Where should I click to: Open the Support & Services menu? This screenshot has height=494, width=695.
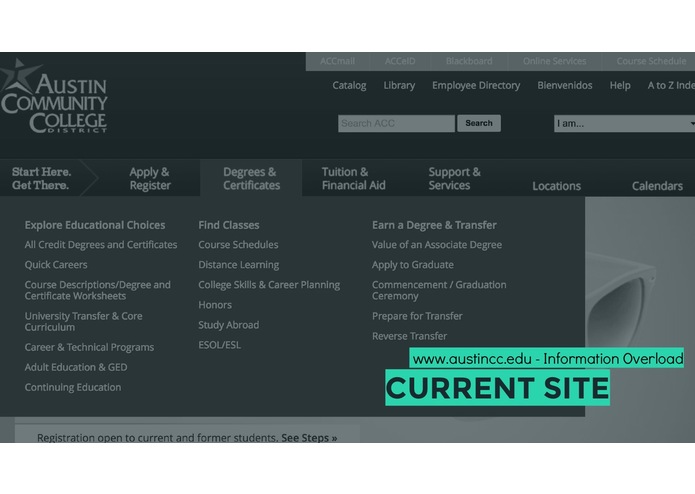click(x=454, y=179)
